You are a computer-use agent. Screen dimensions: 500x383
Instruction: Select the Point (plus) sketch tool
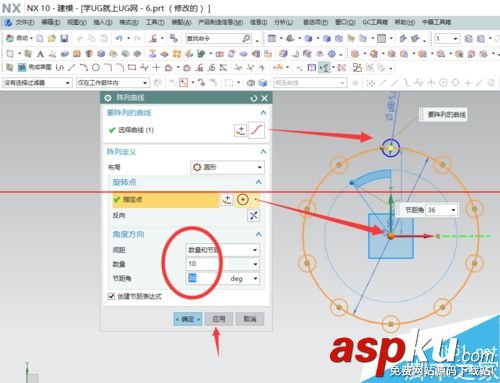click(x=156, y=68)
